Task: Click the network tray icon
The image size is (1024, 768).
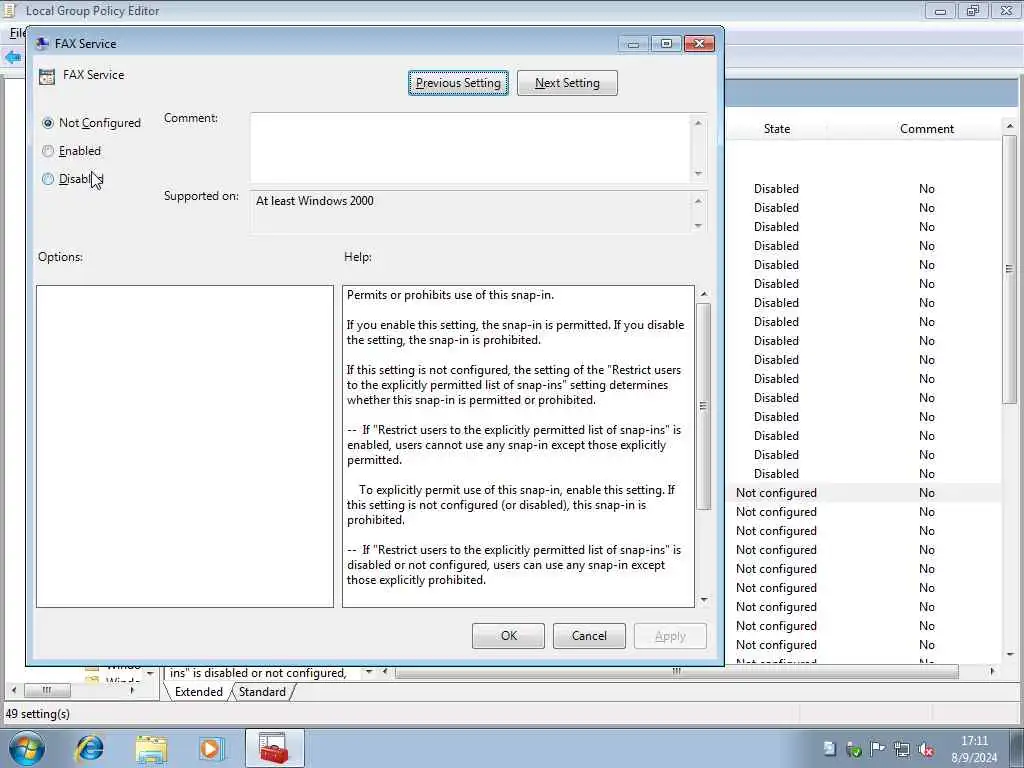Action: 902,749
